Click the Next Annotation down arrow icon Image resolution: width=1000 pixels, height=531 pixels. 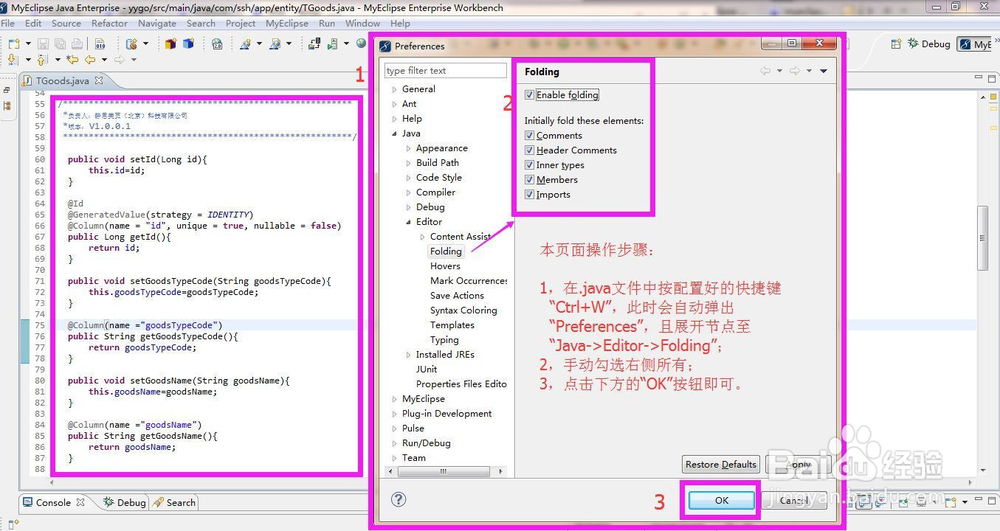[x=13, y=59]
